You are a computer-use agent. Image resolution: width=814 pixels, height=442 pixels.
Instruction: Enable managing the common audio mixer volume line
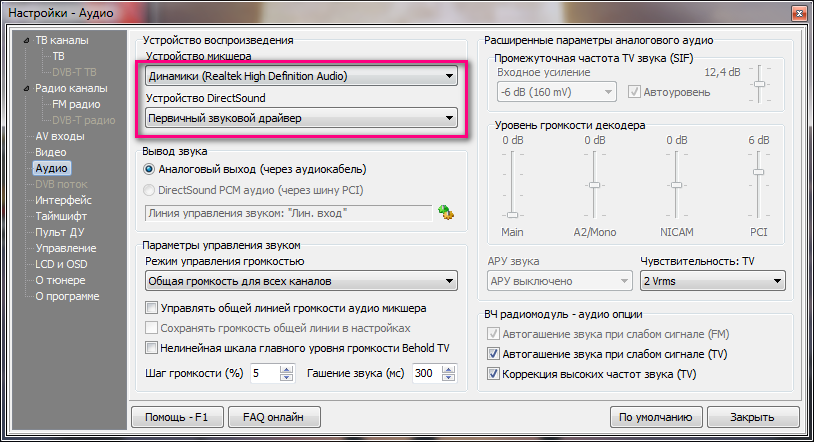click(152, 308)
